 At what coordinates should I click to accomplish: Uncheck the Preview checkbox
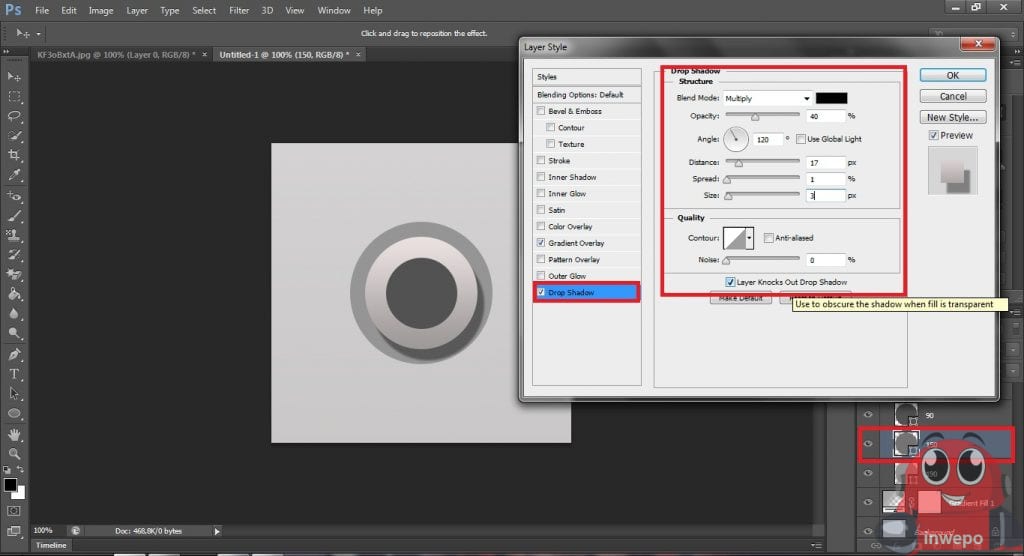(x=933, y=135)
